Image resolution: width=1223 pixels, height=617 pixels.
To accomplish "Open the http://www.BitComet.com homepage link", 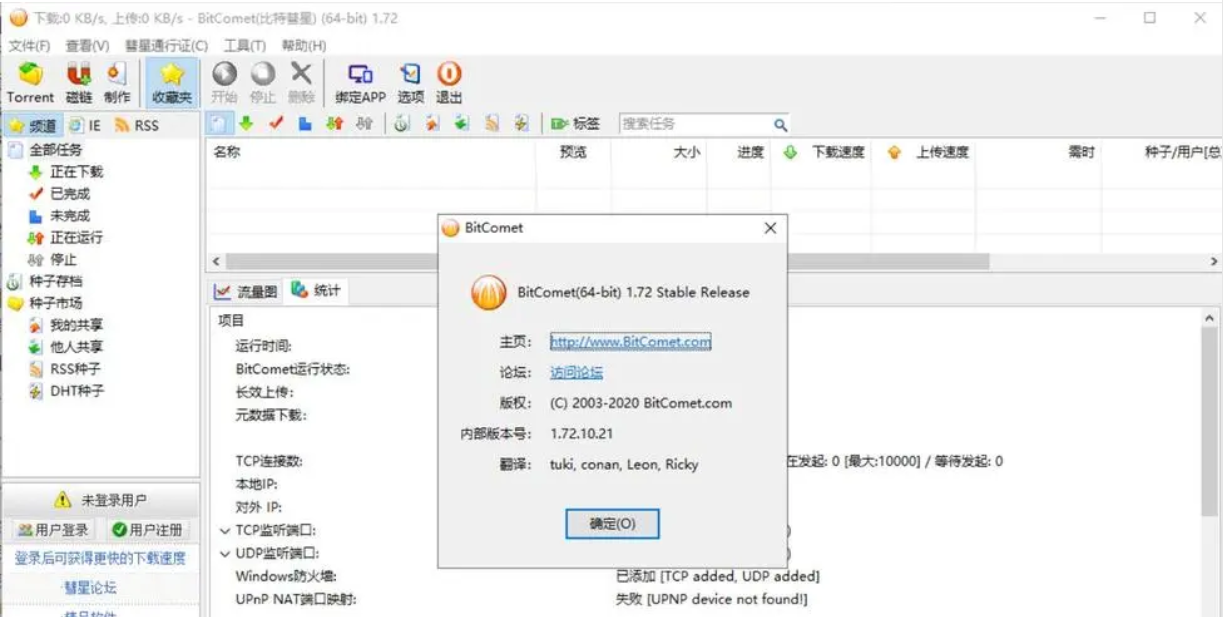I will point(630,342).
